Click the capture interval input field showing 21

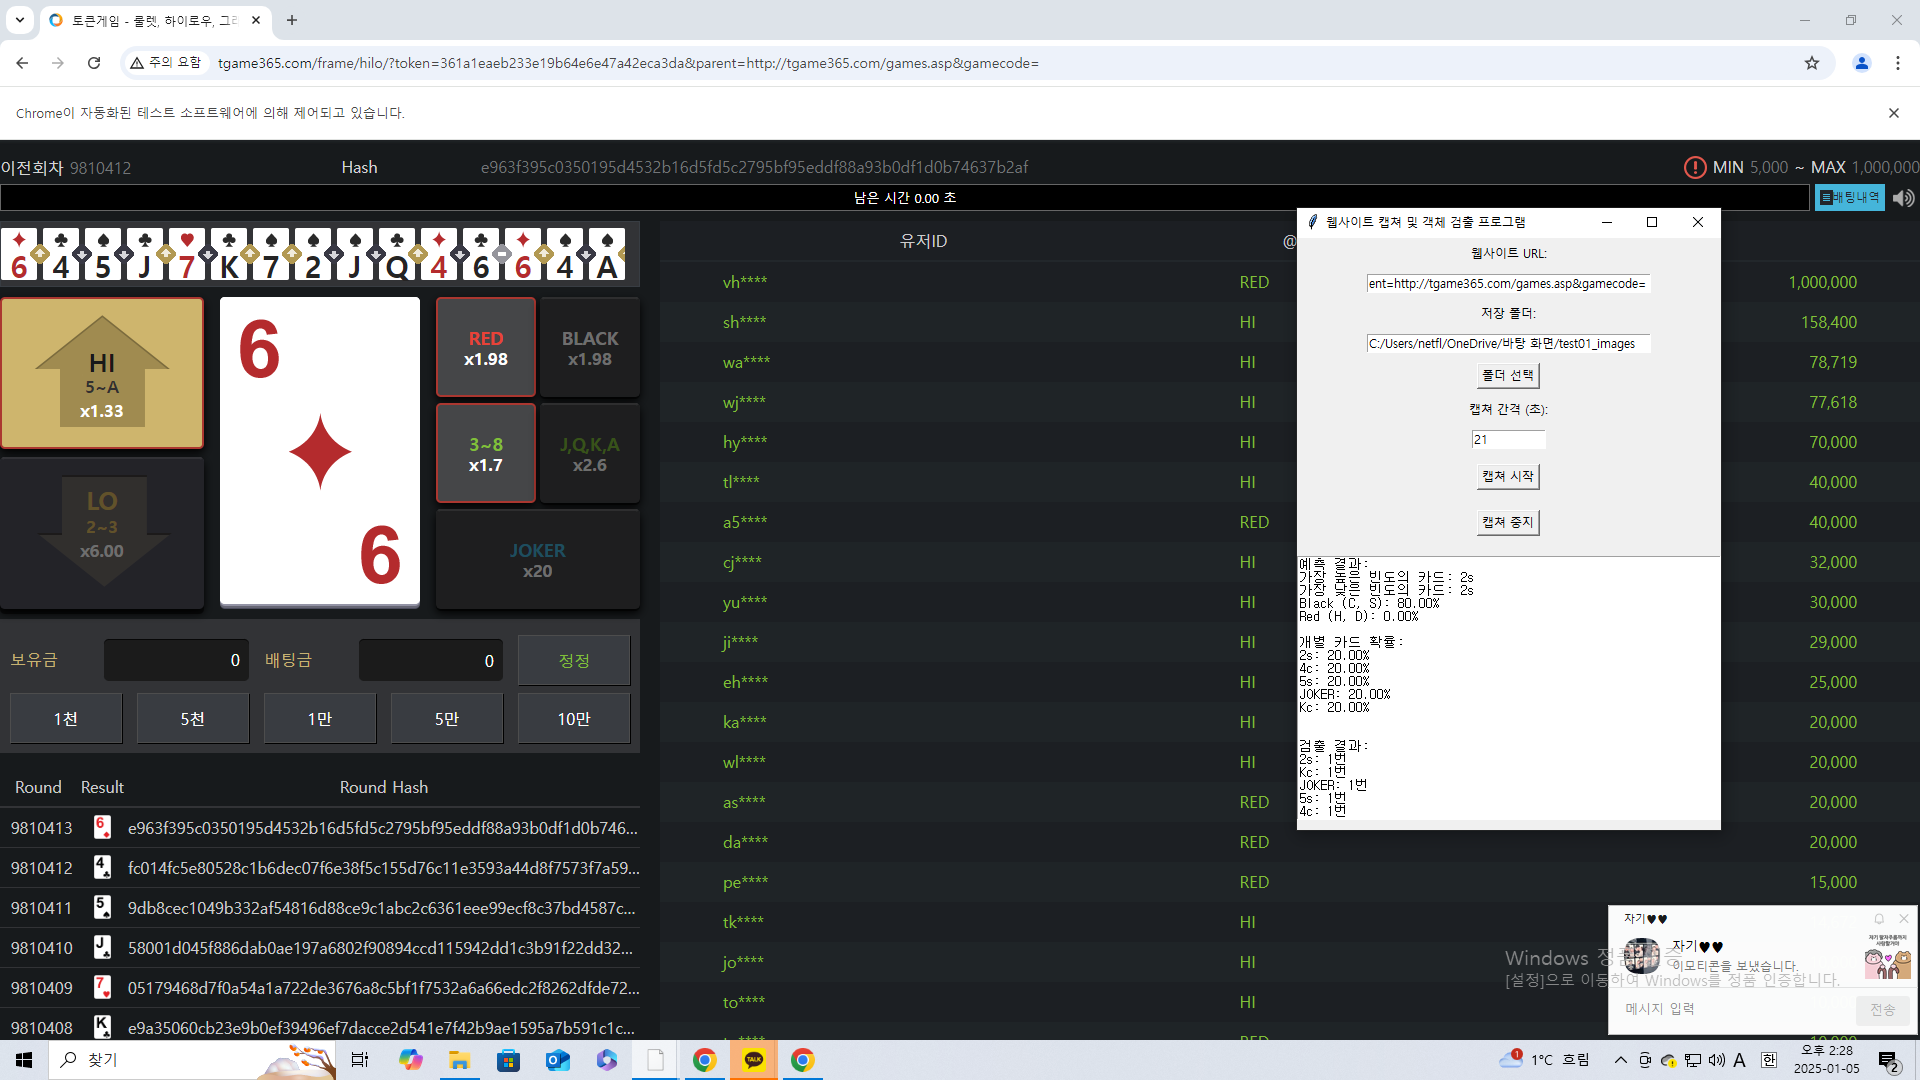[1507, 439]
